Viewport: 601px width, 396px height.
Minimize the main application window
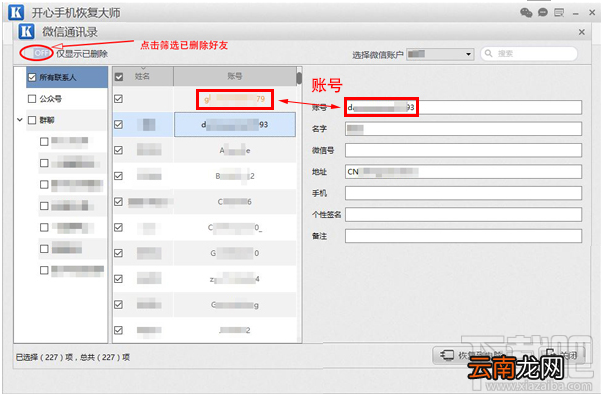pyautogui.click(x=575, y=13)
